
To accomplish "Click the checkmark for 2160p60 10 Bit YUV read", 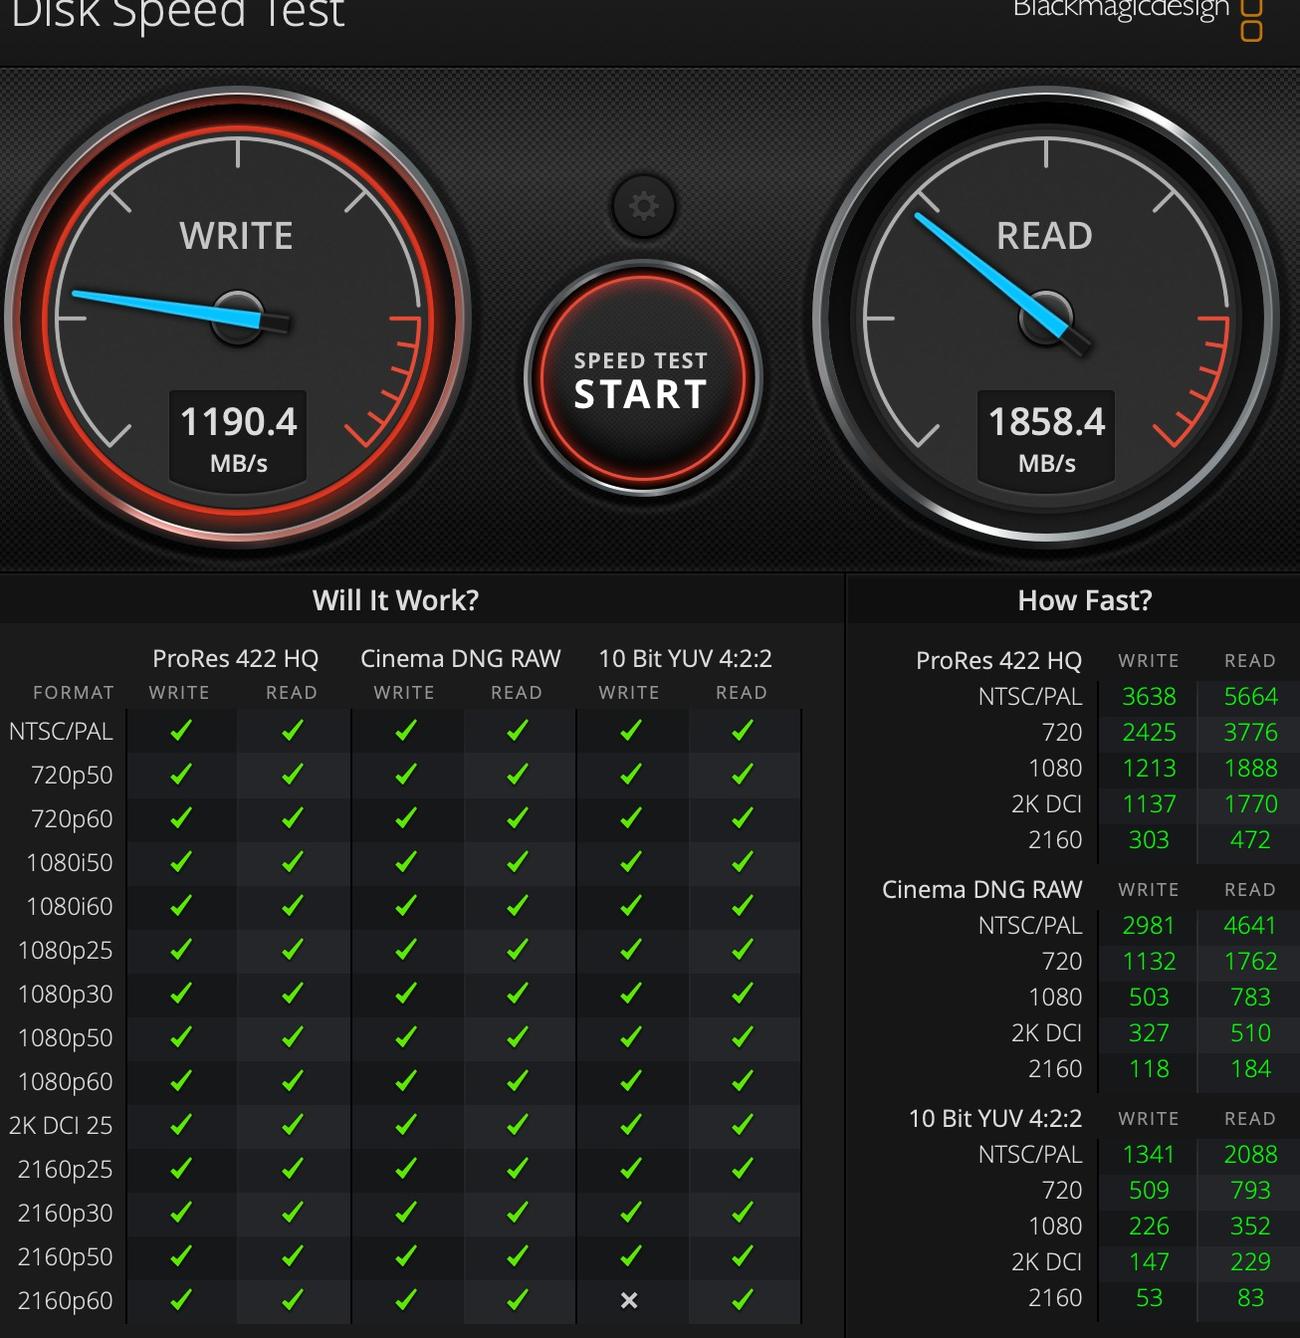I will pos(742,1300).
